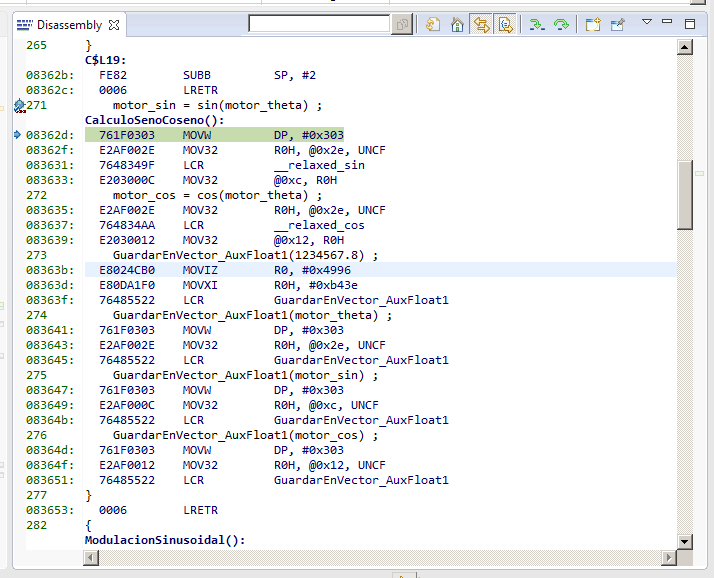
Task: Click the '__relaxed_cos' call target
Action: pos(319,225)
